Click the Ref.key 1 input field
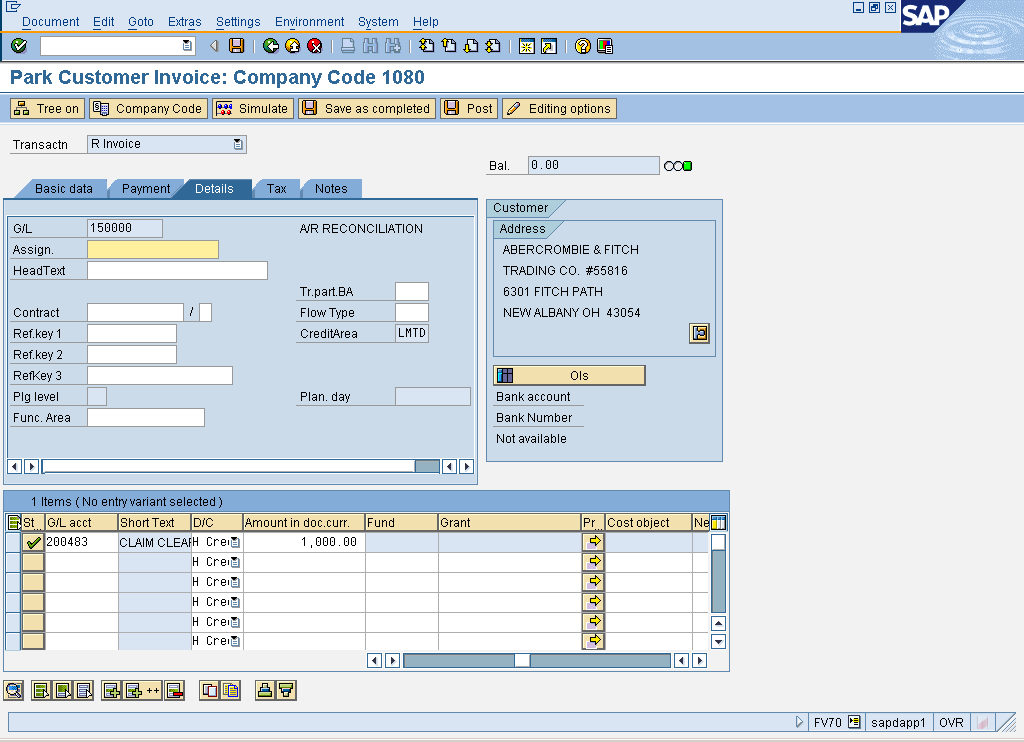 132,334
